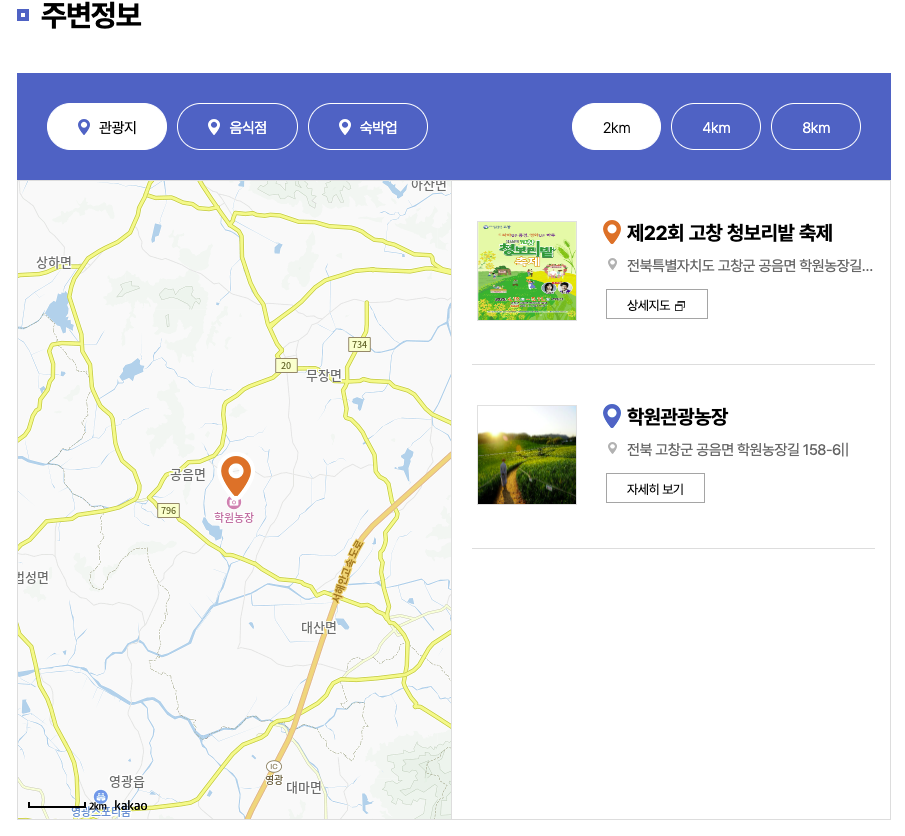Click the pin icon inside the 음식점 button
Image resolution: width=905 pixels, height=836 pixels.
point(213,126)
